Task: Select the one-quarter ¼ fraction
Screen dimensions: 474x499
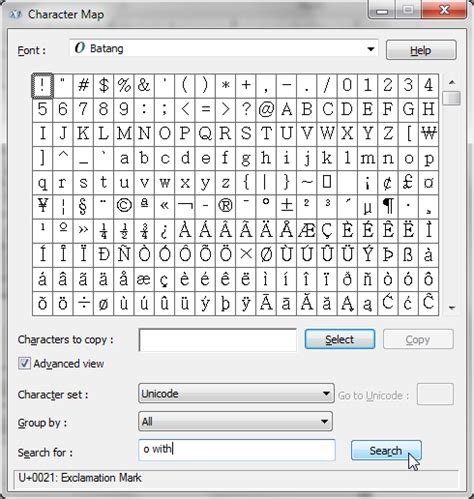Action: pos(104,230)
